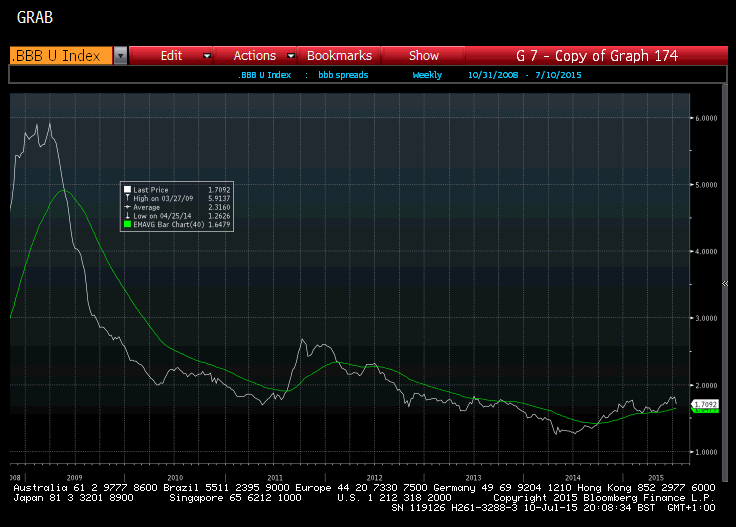The width and height of the screenshot is (736, 527).
Task: Click the High marker icon in legend
Action: click(127, 198)
